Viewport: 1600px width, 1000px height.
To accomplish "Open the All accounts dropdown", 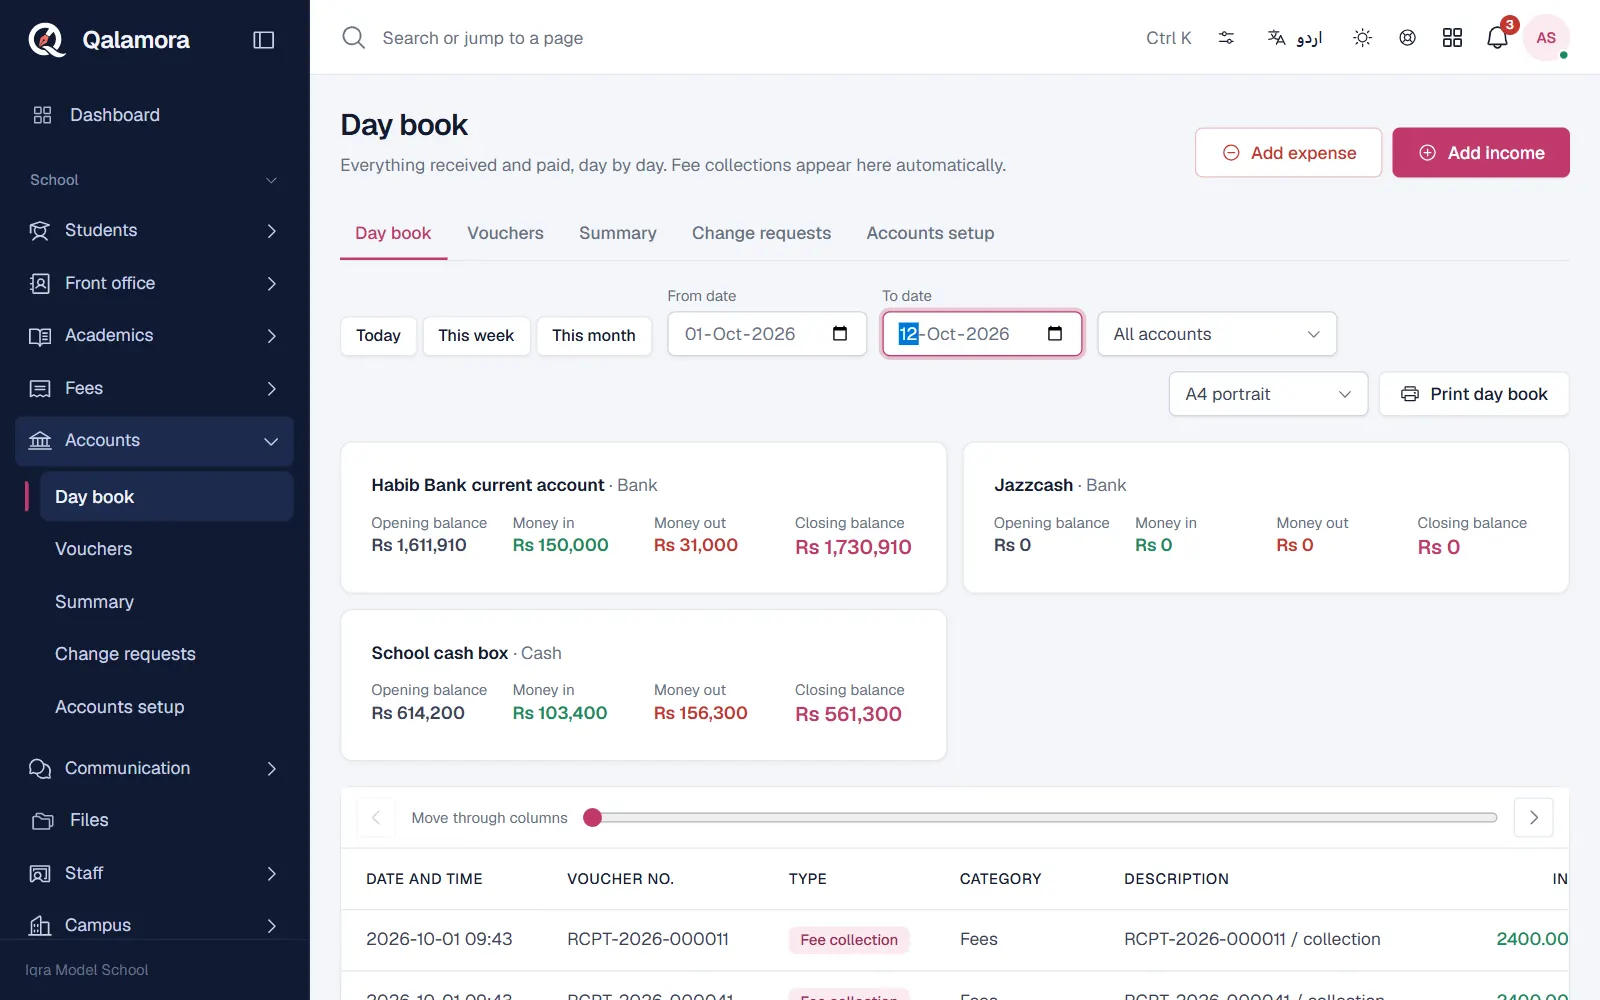I will click(x=1217, y=334).
